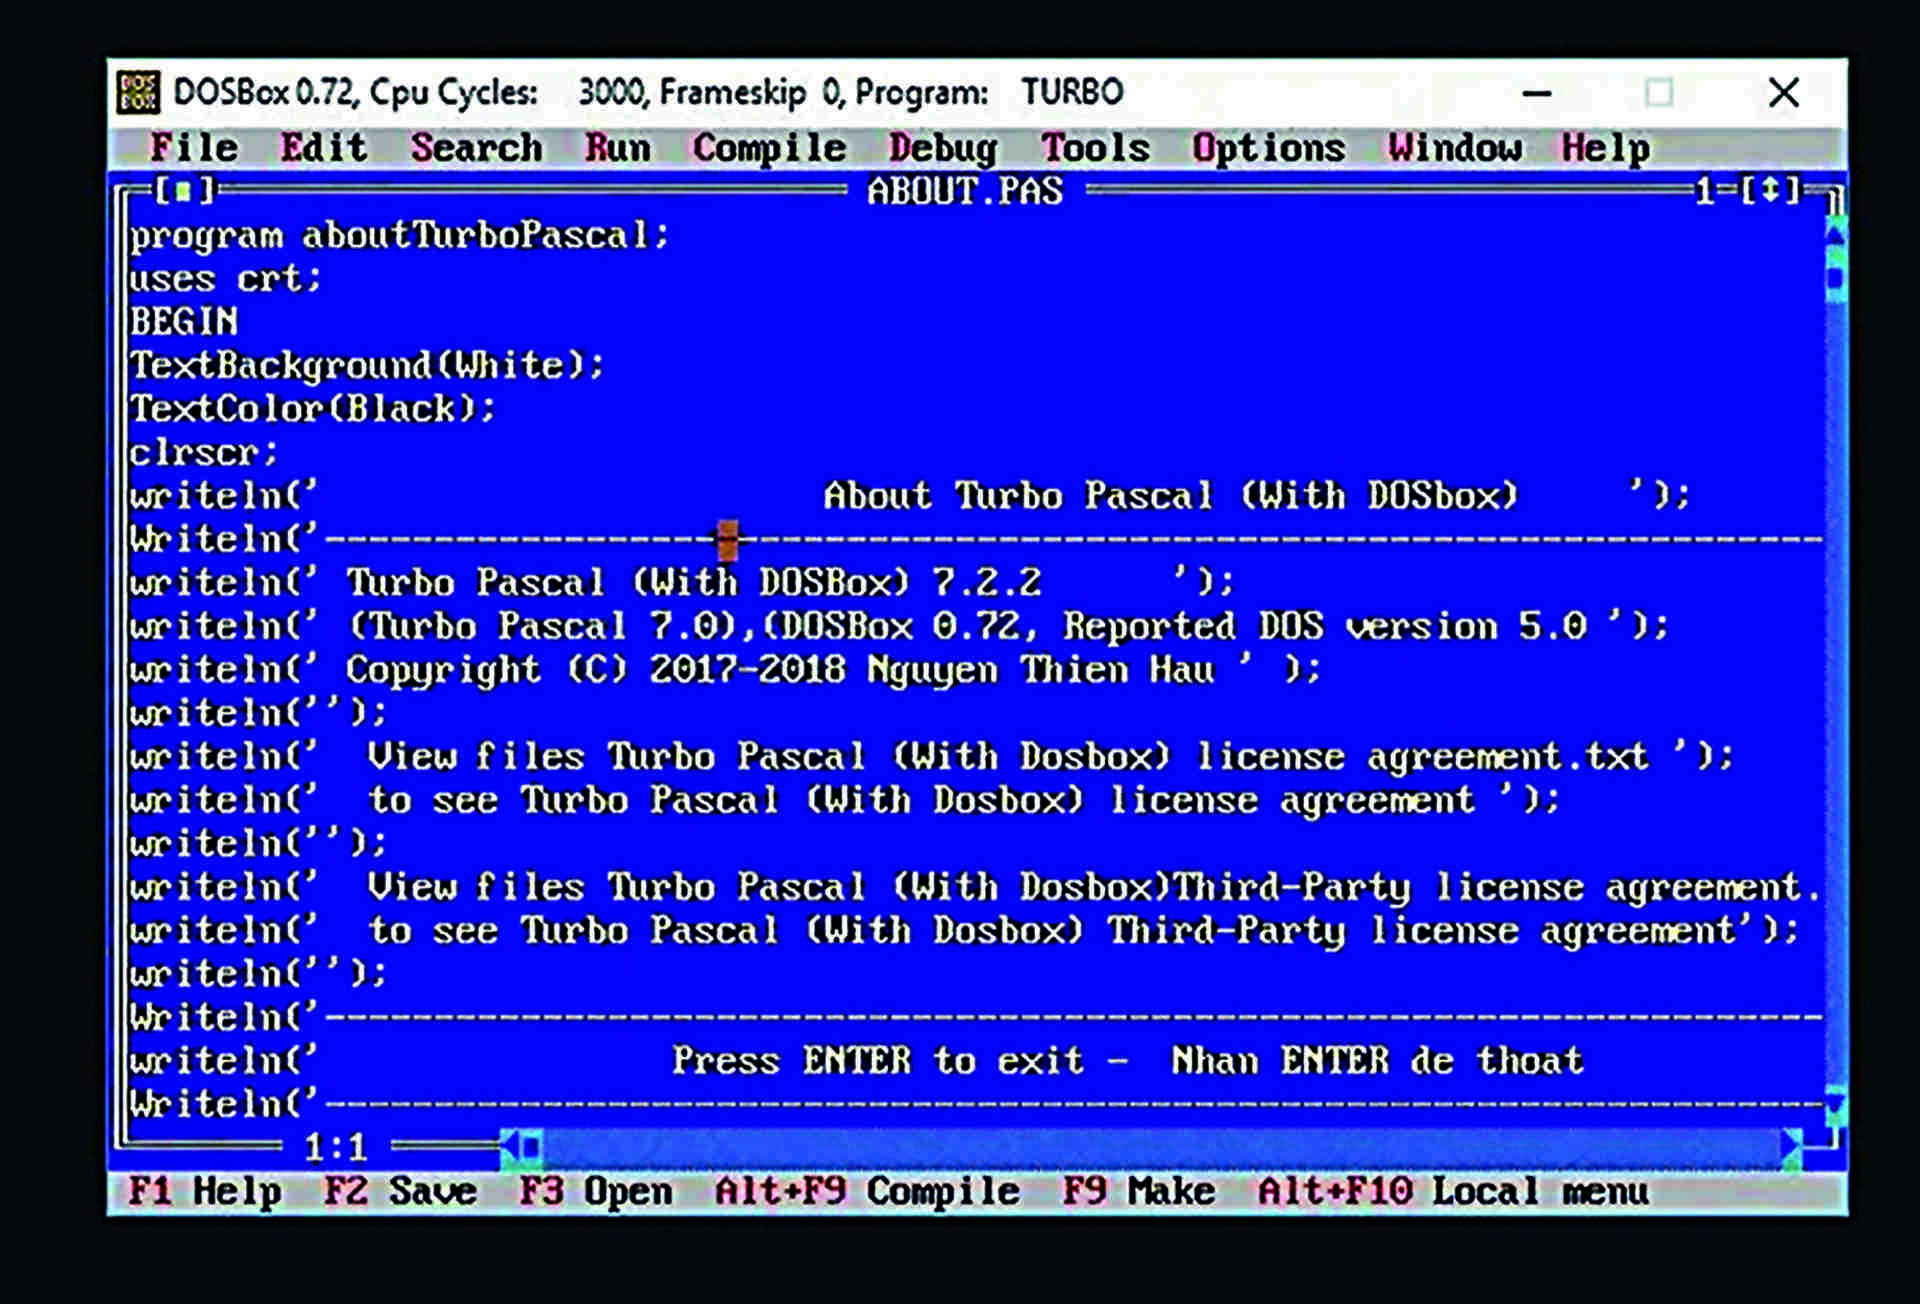This screenshot has height=1304, width=1920.
Task: Click the DOSBox title bar icon
Action: pyautogui.click(x=138, y=92)
